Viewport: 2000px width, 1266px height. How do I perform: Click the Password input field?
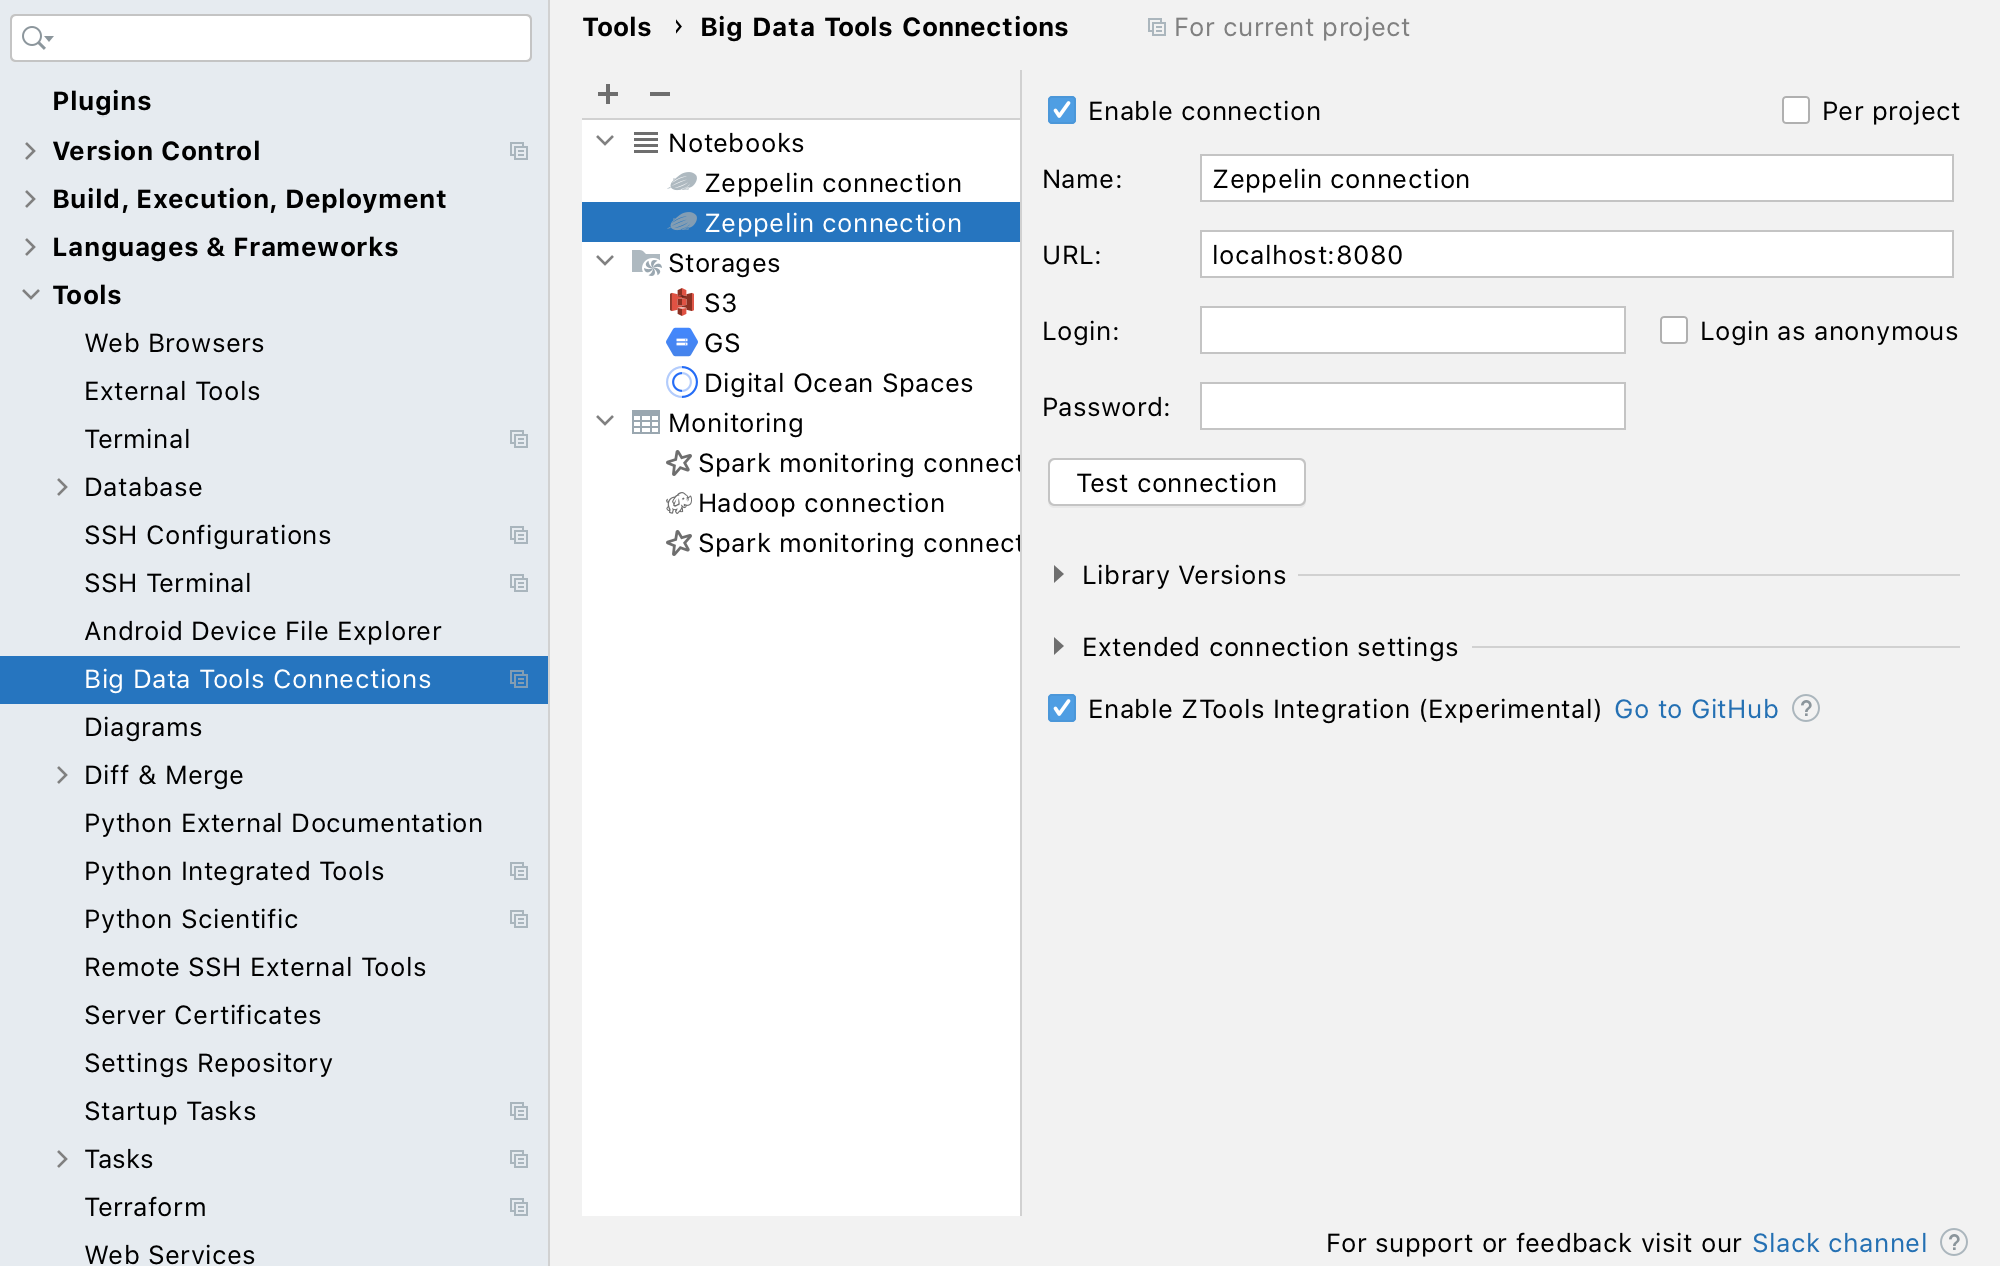pyautogui.click(x=1412, y=406)
